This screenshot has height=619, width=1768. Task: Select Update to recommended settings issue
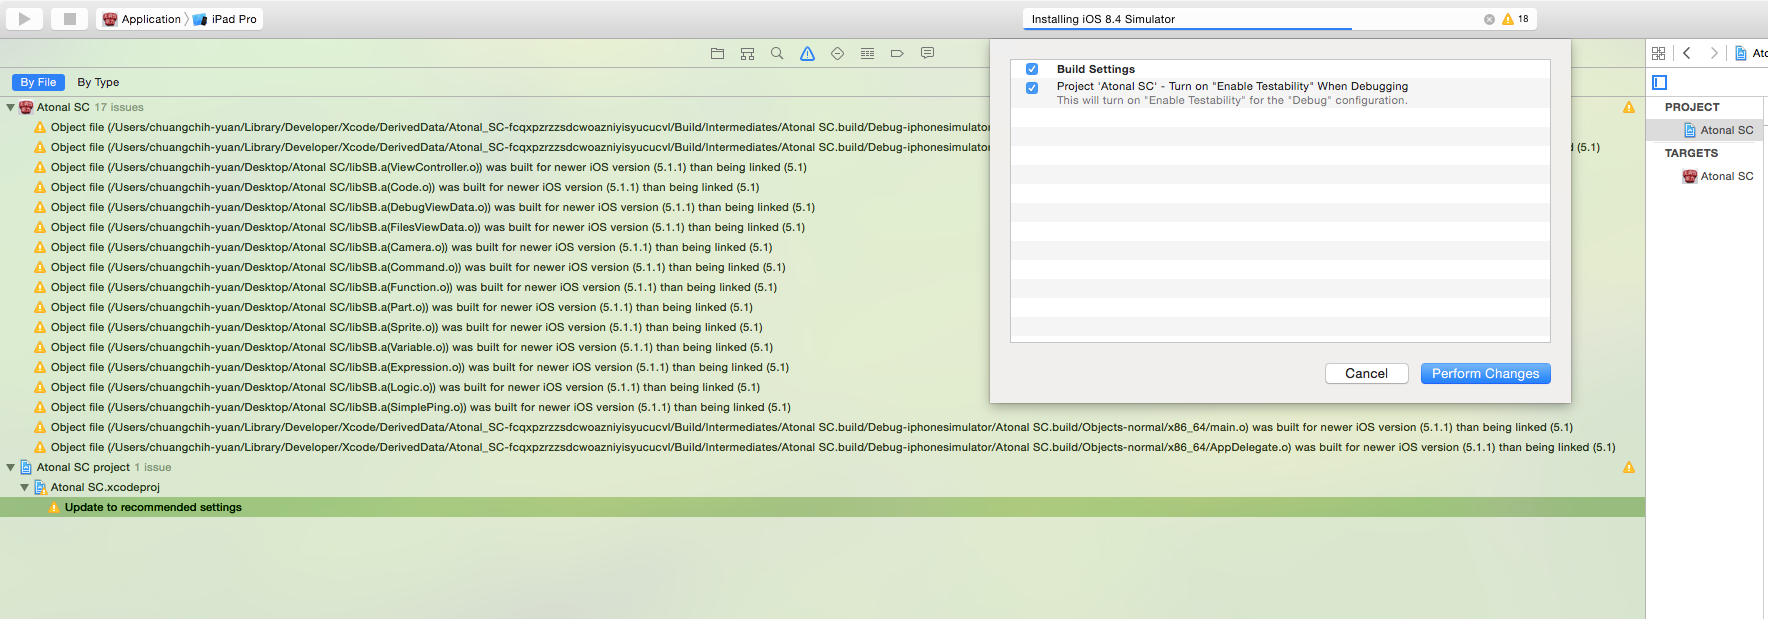click(x=822, y=507)
